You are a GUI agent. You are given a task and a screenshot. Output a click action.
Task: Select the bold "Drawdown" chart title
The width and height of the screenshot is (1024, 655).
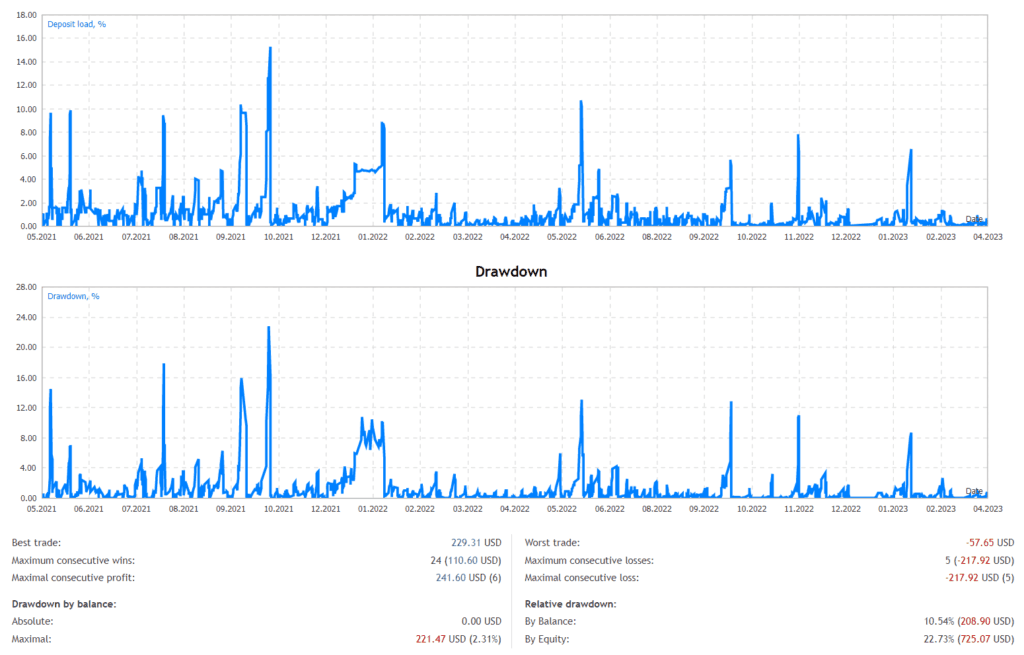click(512, 271)
